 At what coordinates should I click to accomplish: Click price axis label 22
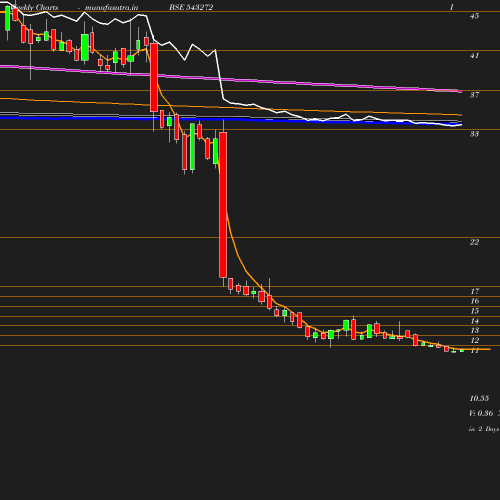474,242
